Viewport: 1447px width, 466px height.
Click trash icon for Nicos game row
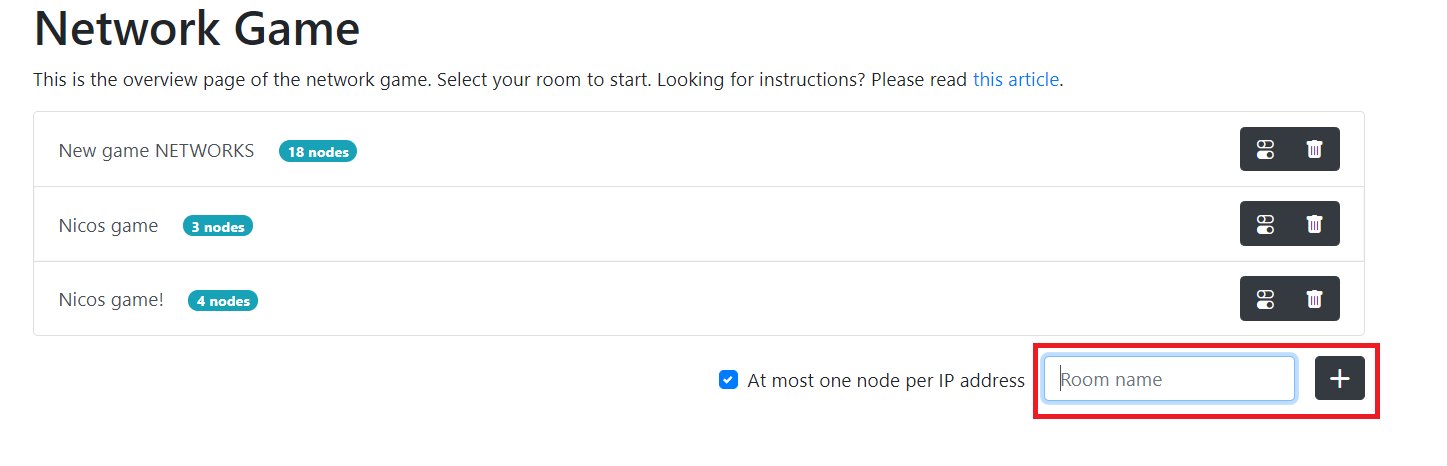pyautogui.click(x=1314, y=224)
